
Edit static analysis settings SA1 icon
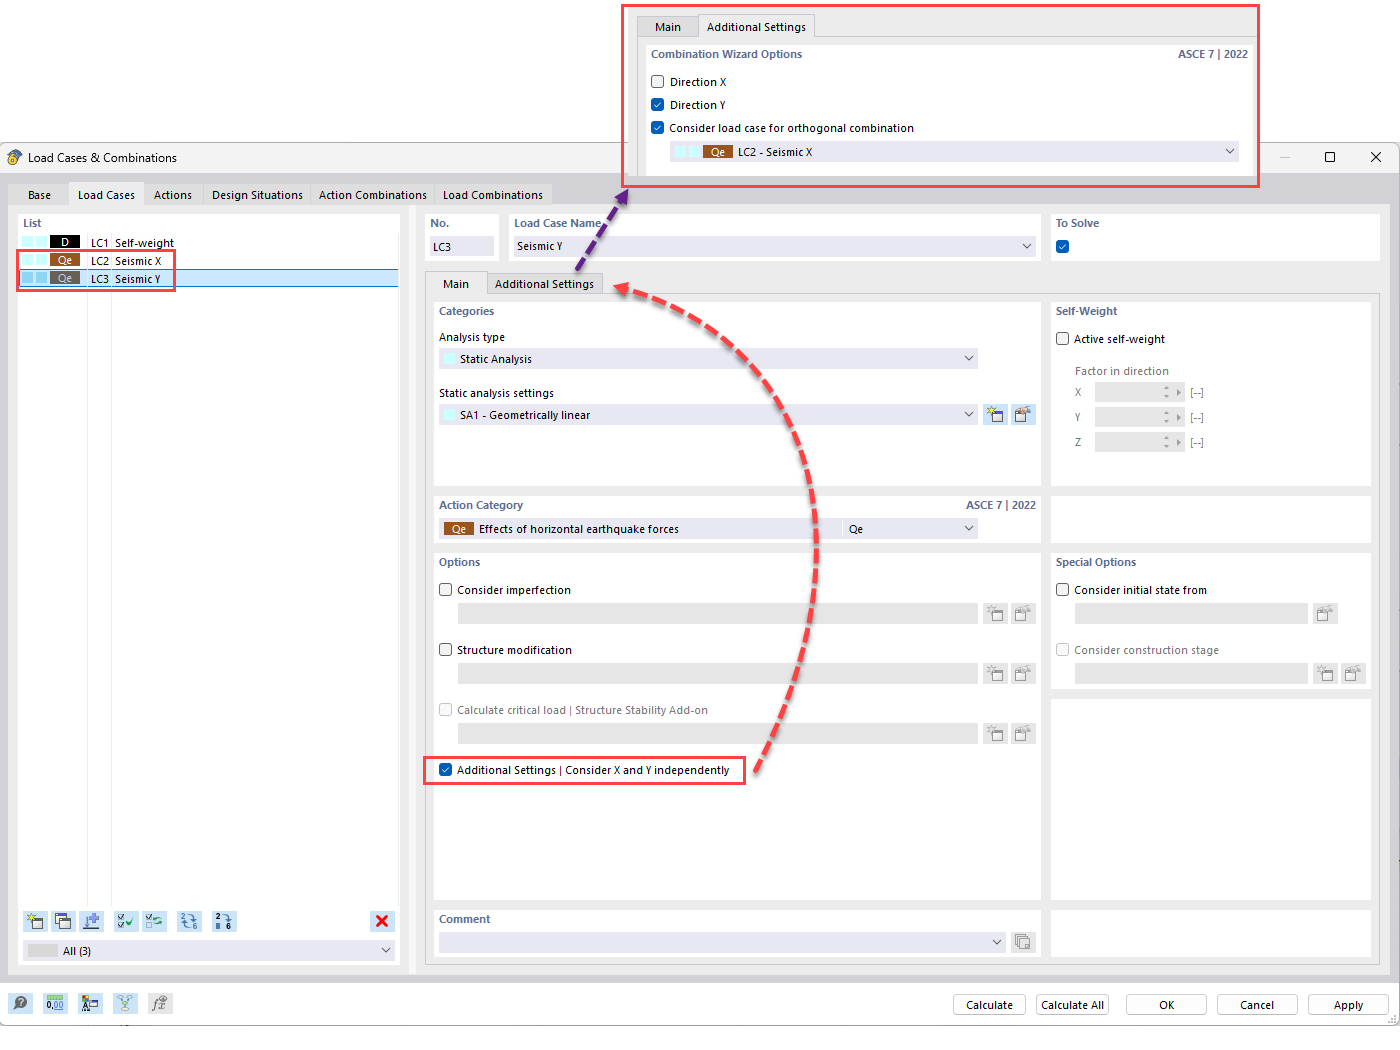[x=1023, y=415]
